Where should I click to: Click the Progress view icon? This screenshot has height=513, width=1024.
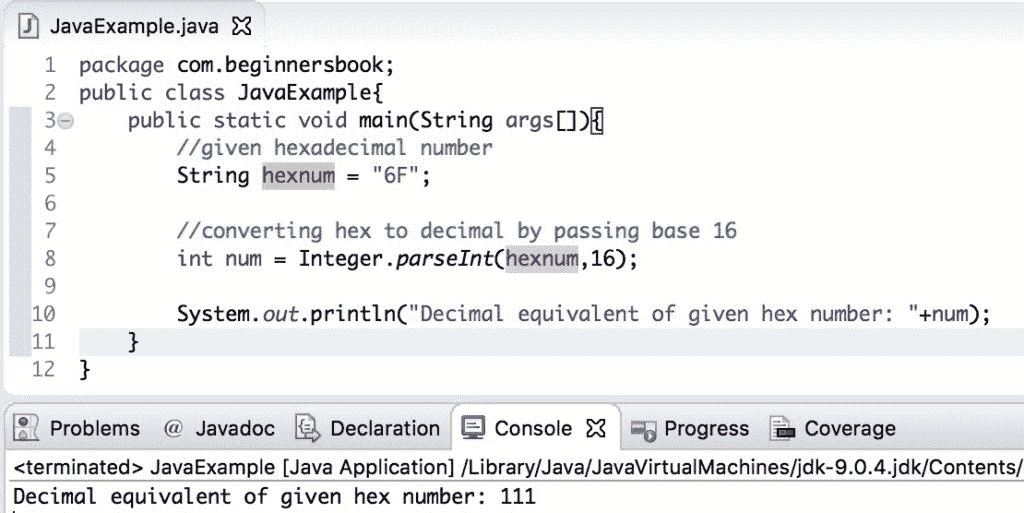[x=643, y=429]
